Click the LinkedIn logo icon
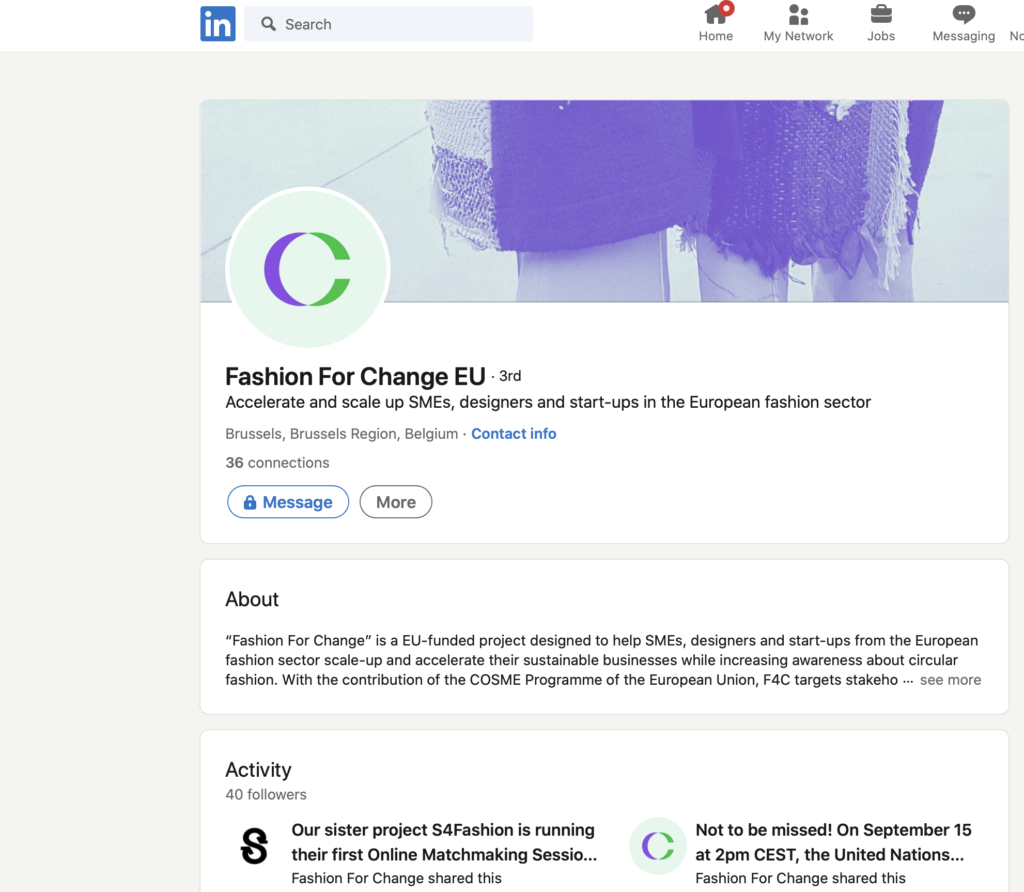Image resolution: width=1024 pixels, height=892 pixels. (x=217, y=24)
